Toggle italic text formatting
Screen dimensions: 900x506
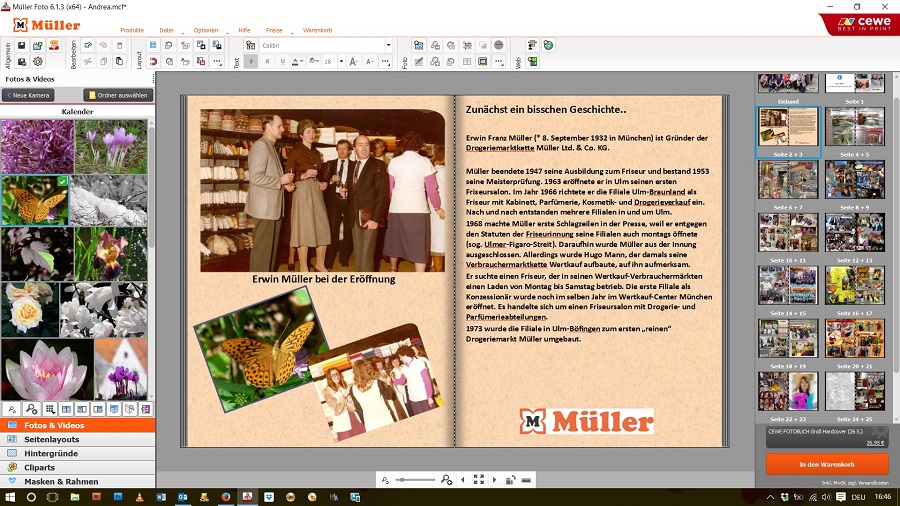click(x=267, y=62)
